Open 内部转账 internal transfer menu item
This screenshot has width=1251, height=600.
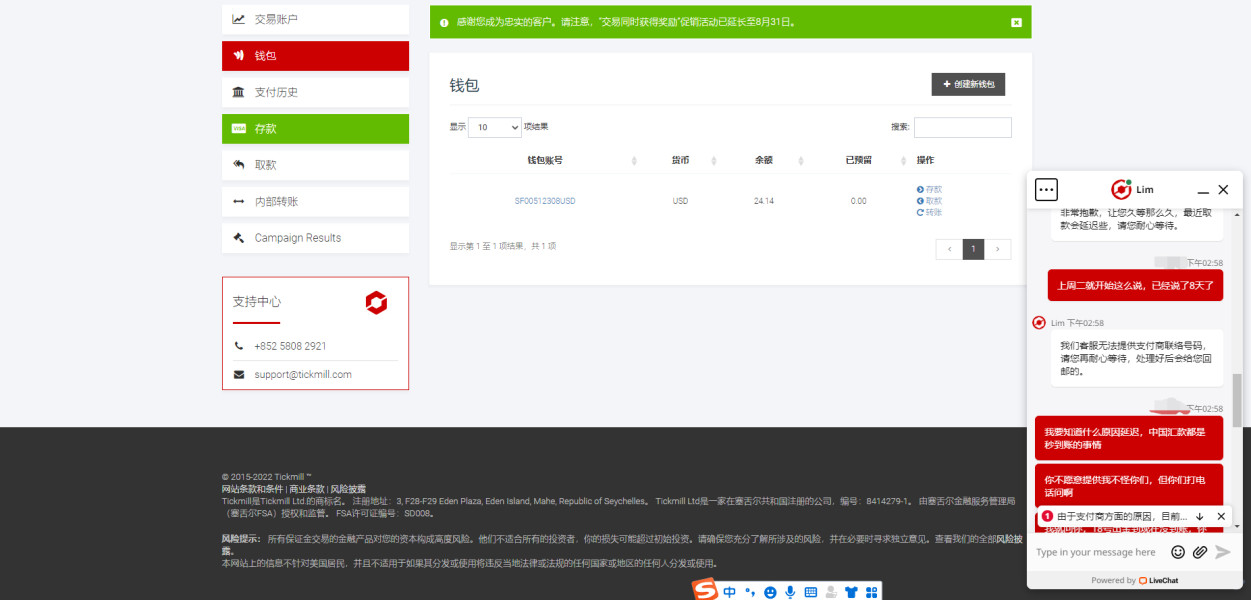315,201
